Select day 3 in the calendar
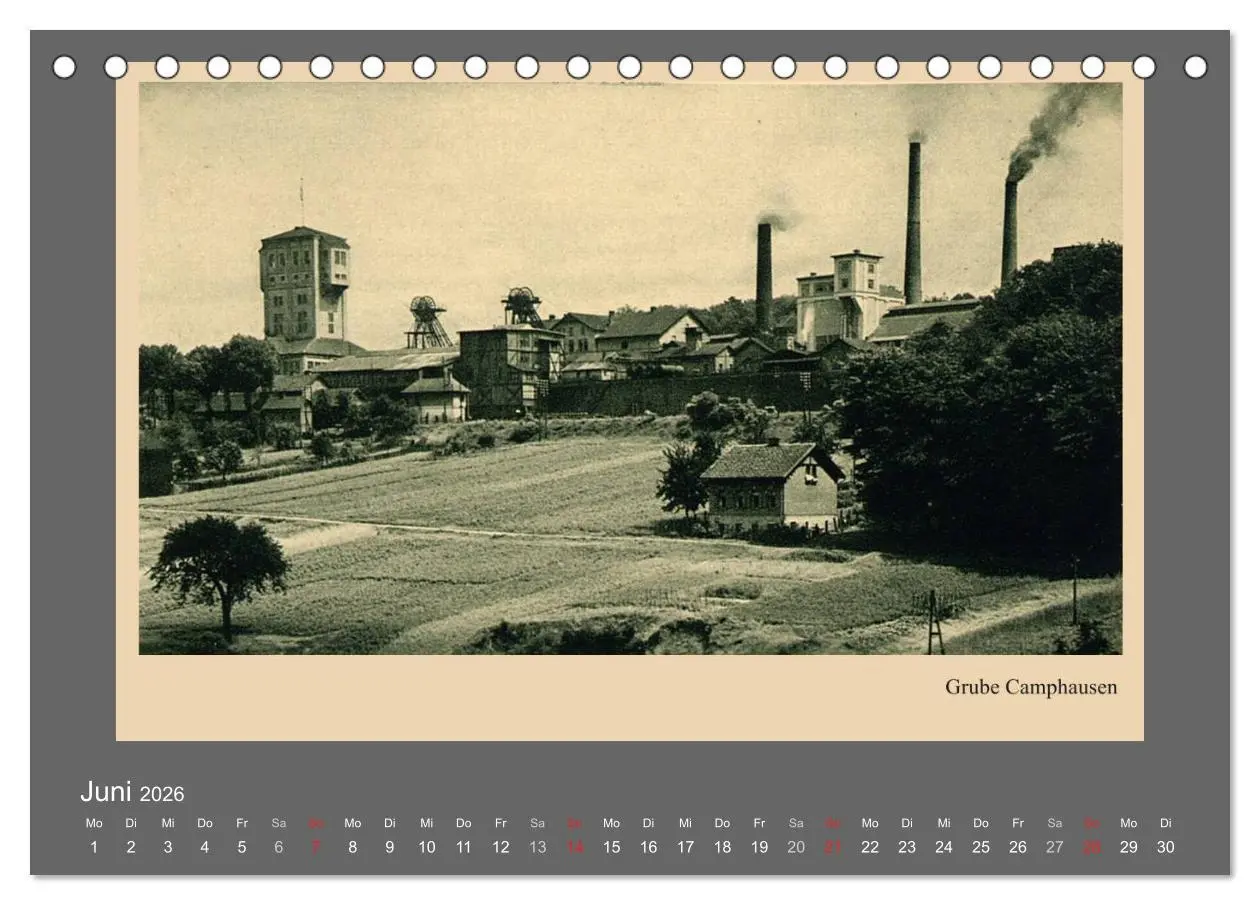 coord(168,847)
